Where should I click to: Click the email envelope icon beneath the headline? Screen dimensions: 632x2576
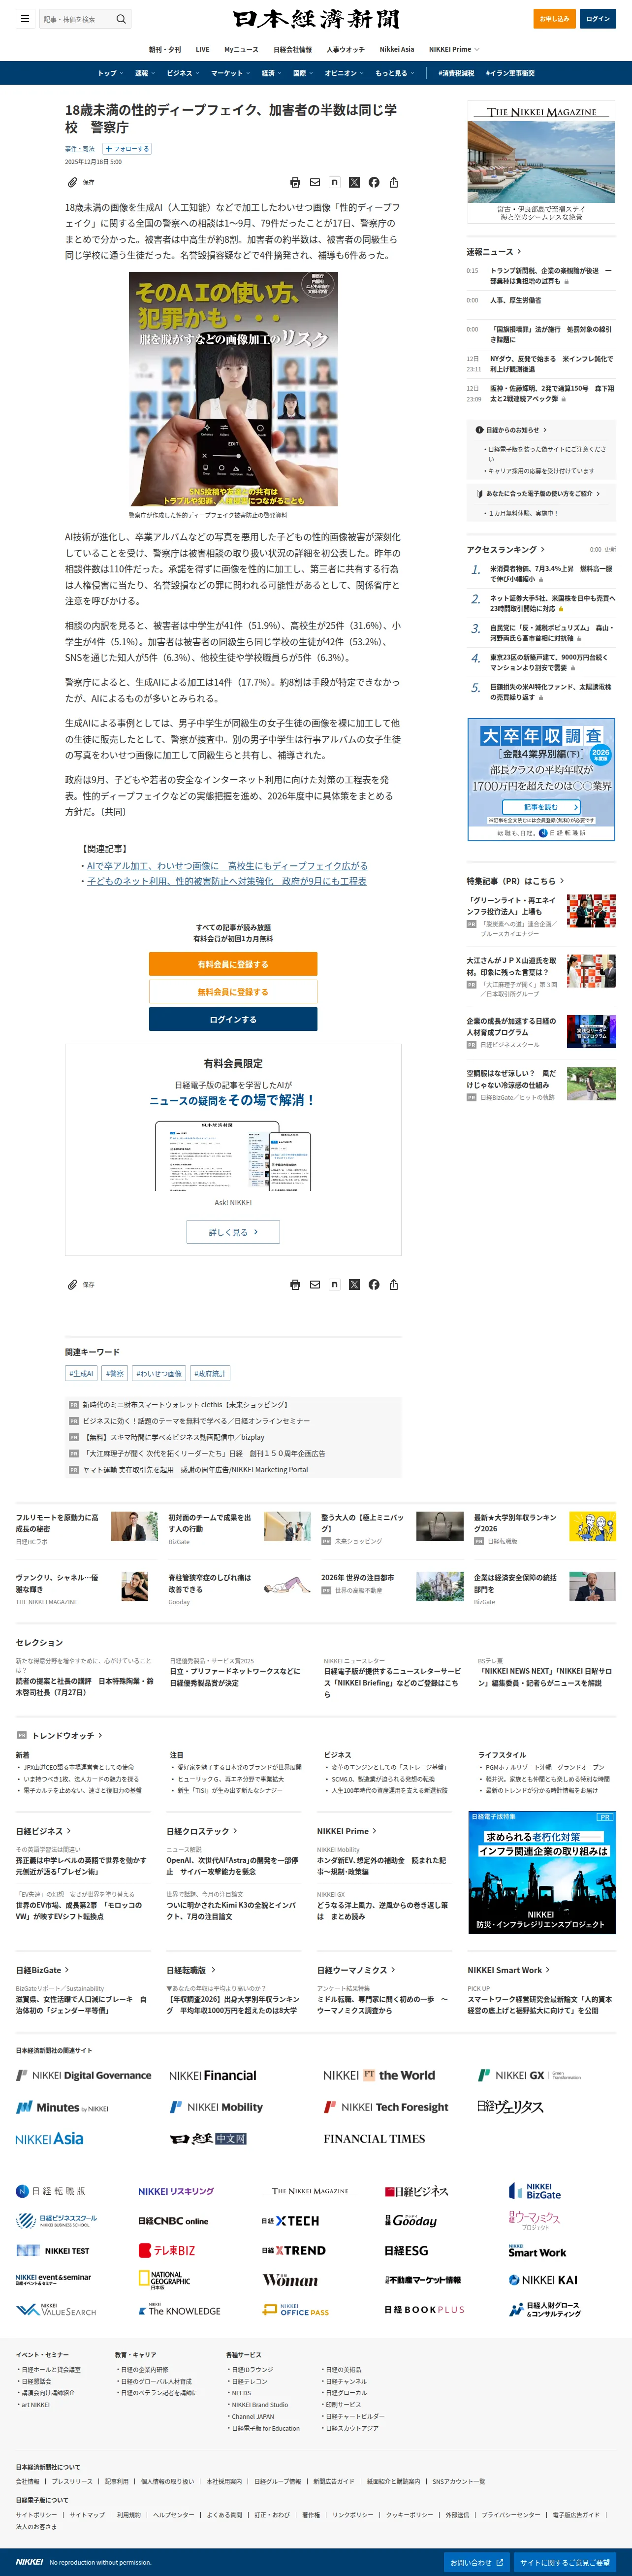pyautogui.click(x=315, y=182)
